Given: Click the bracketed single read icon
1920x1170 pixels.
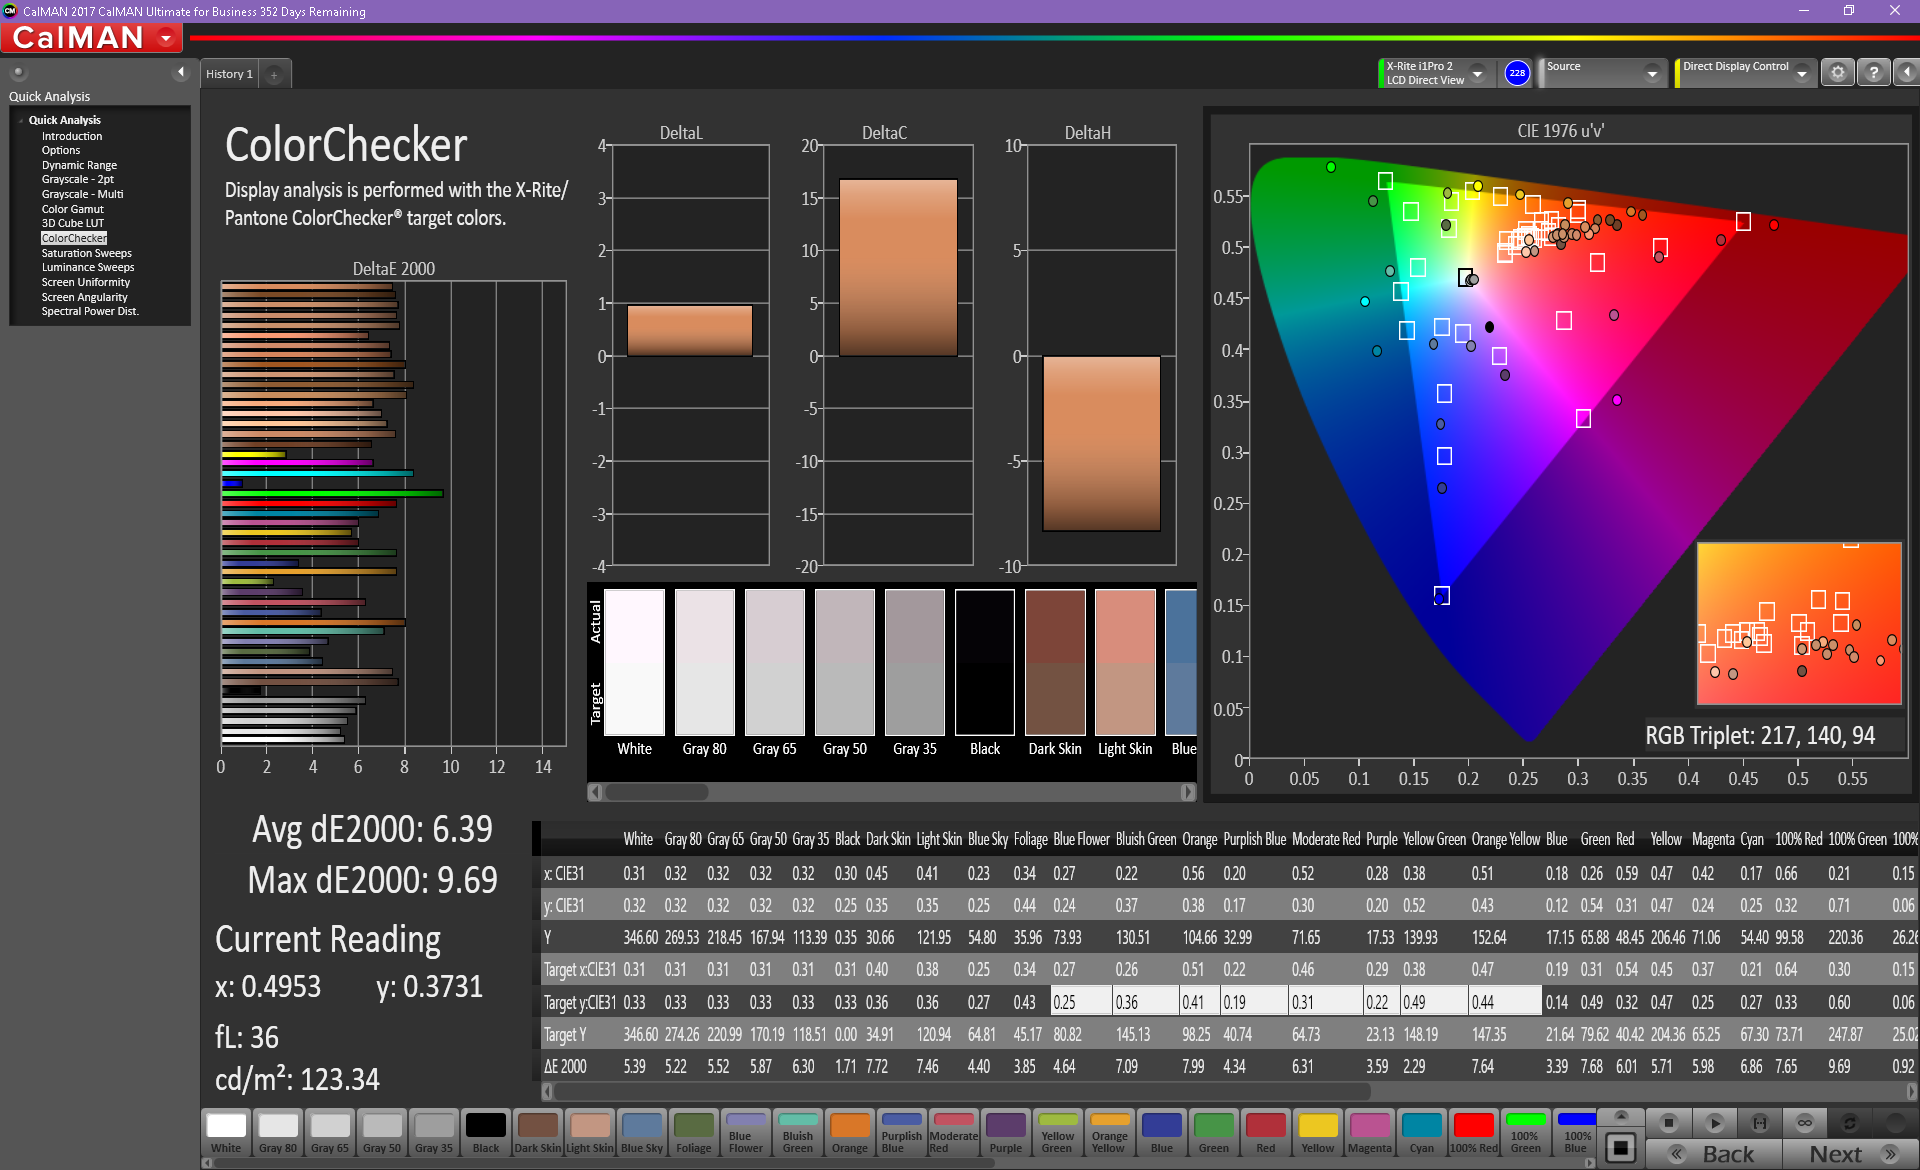Looking at the screenshot, I should tap(1760, 1123).
